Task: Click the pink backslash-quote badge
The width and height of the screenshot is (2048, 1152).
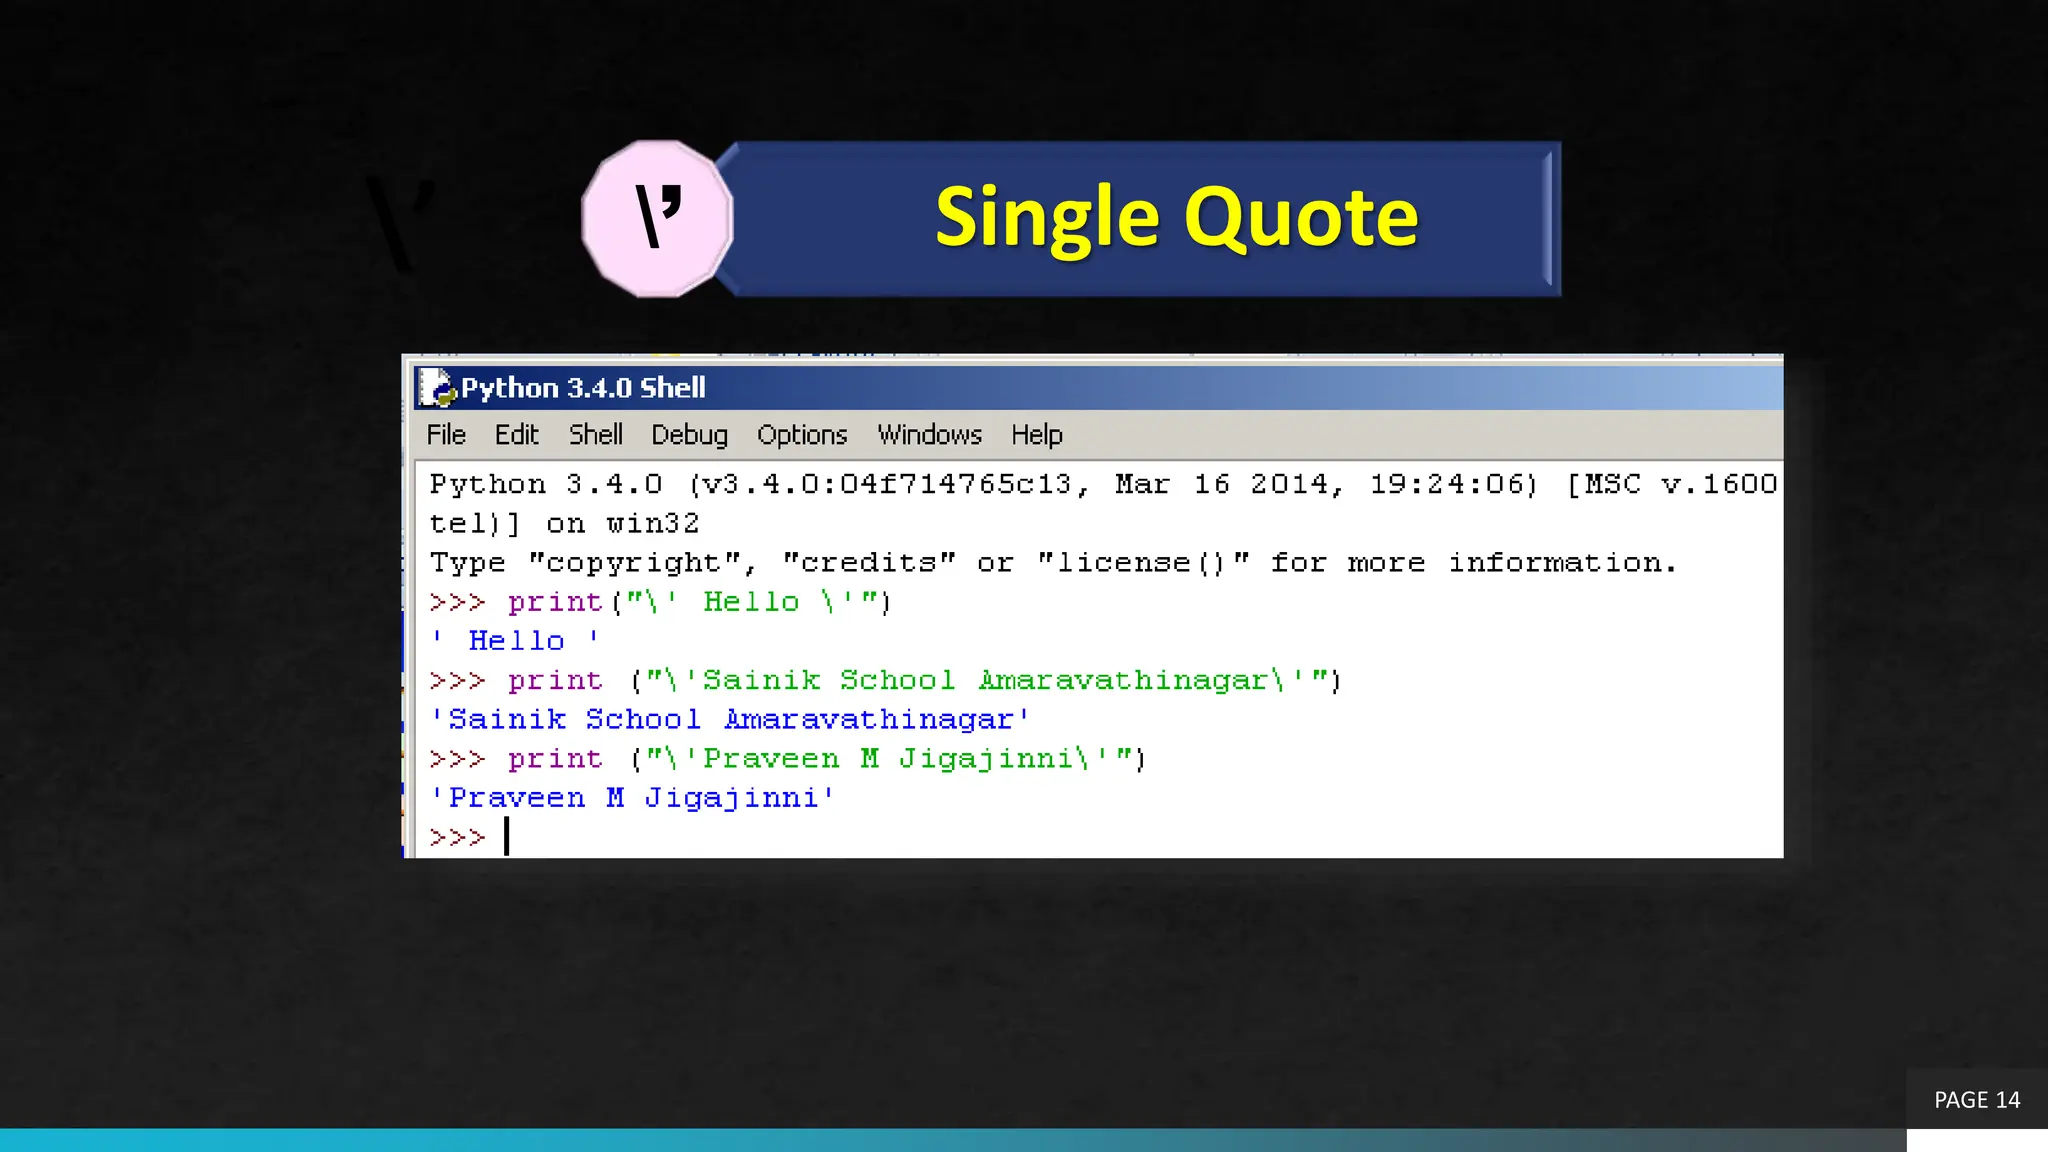Action: click(x=657, y=218)
